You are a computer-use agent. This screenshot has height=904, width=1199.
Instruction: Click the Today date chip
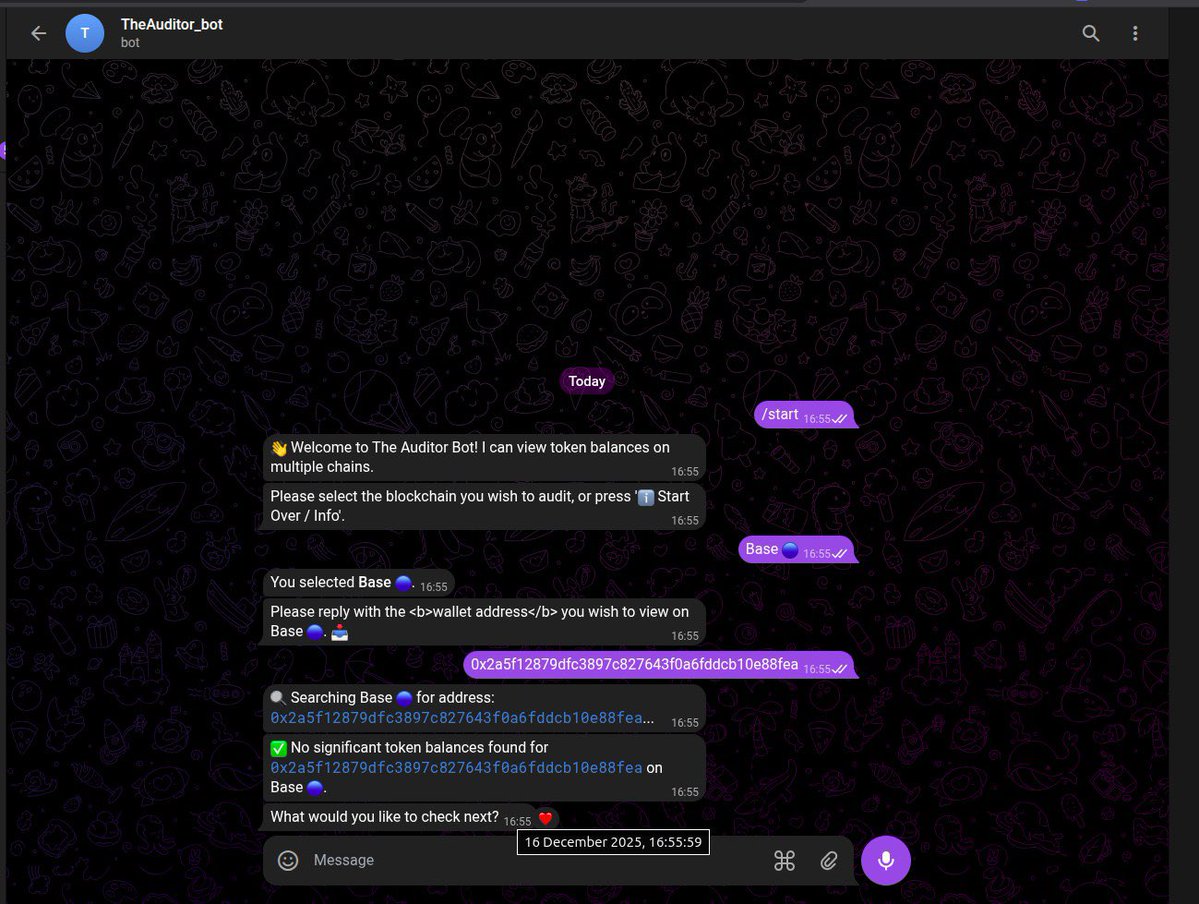(x=586, y=381)
